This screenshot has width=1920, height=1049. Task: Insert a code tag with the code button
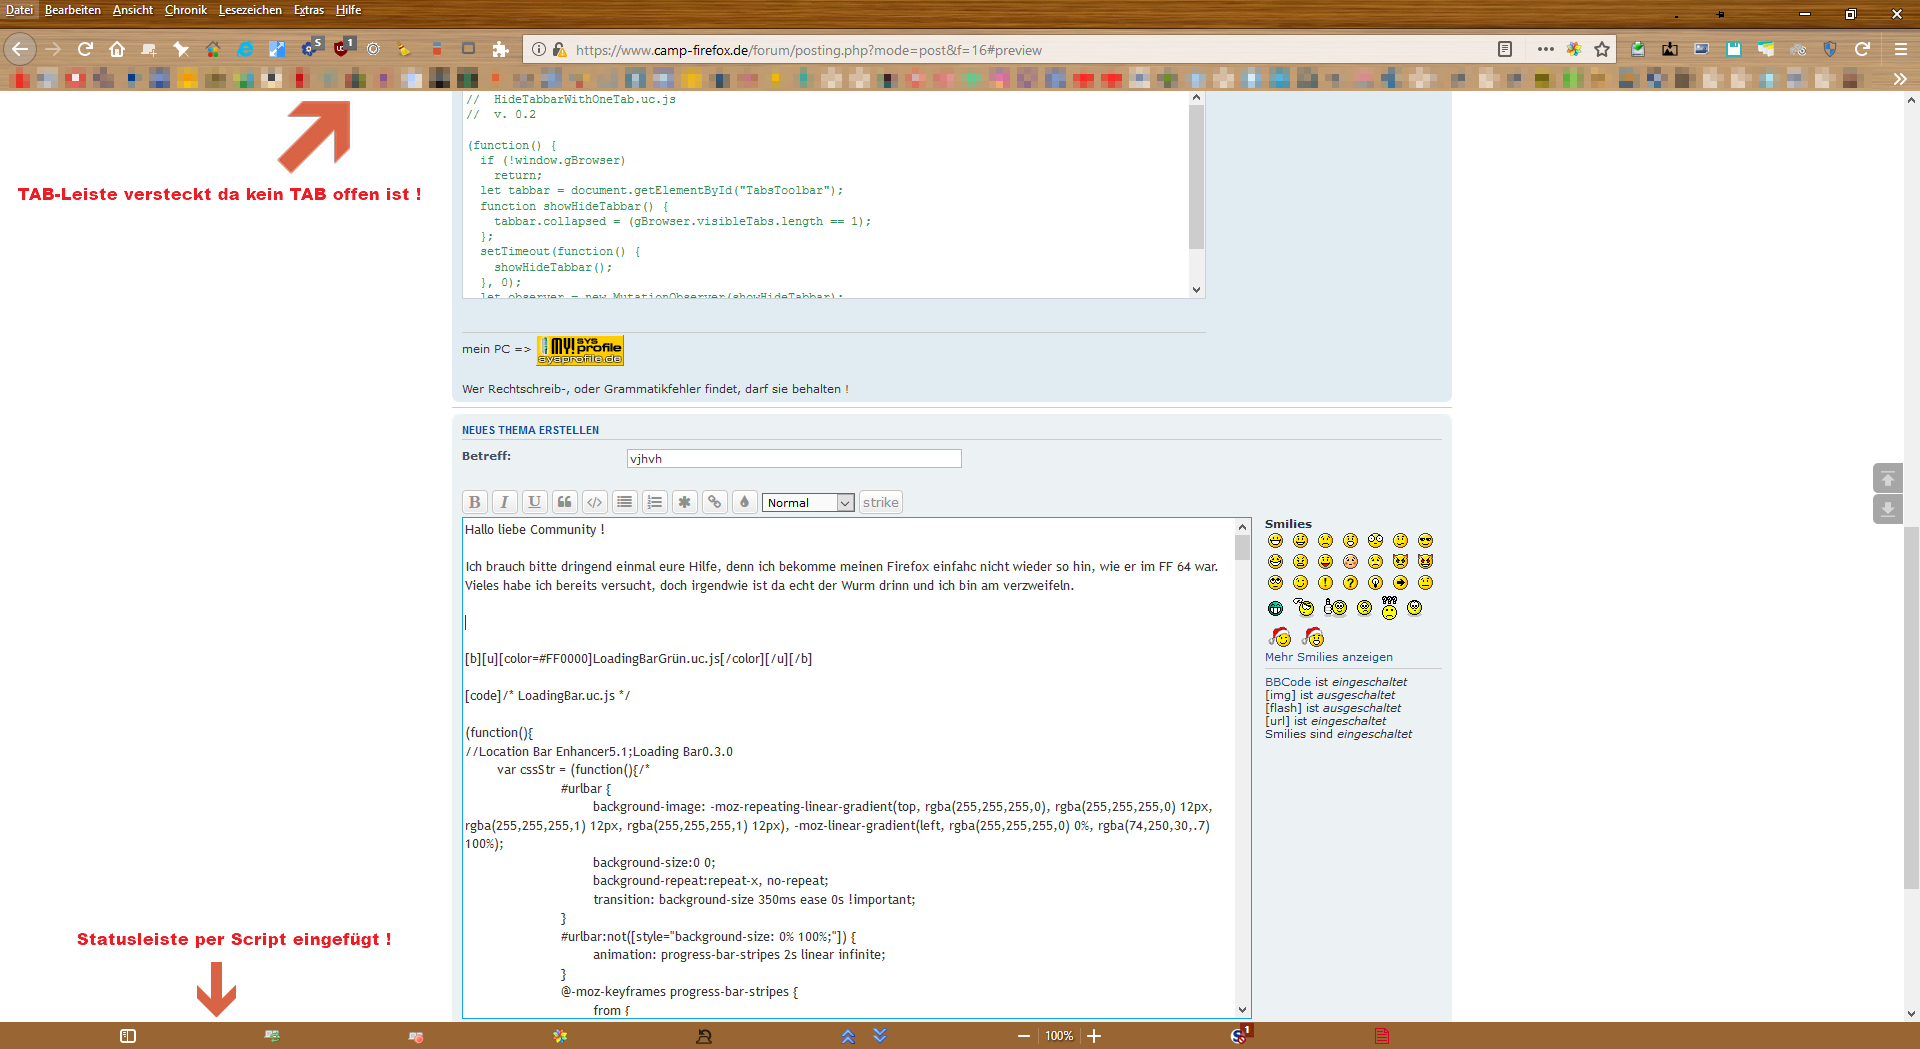(594, 502)
